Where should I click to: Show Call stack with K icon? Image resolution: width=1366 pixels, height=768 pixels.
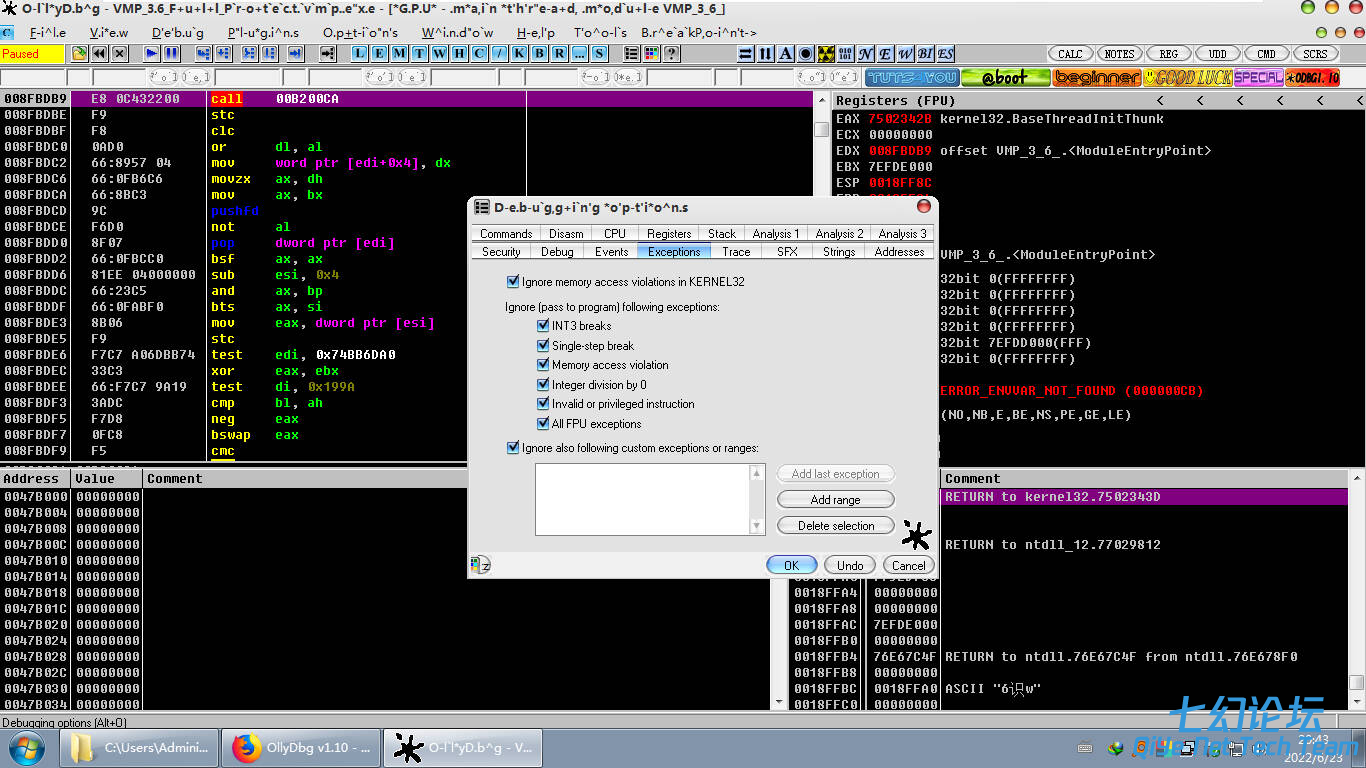click(x=520, y=54)
